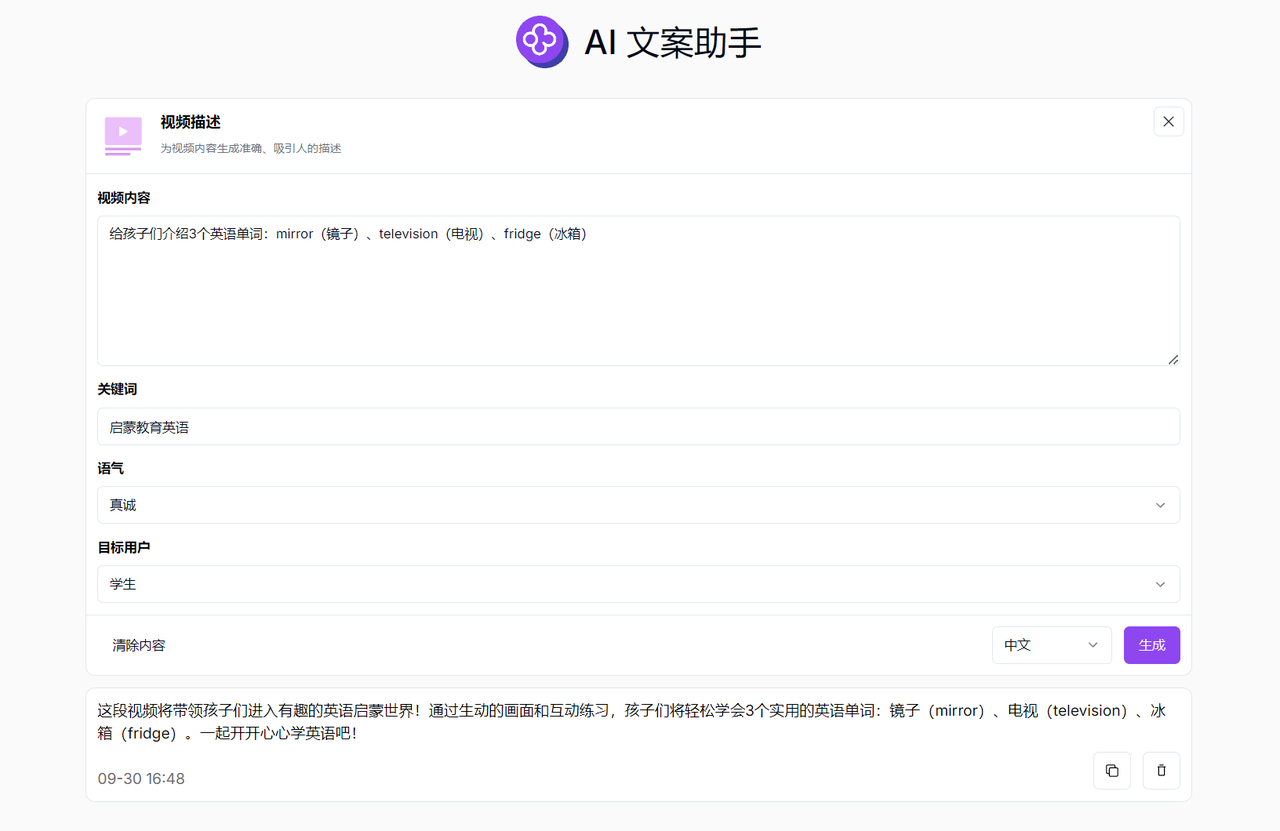This screenshot has height=831, width=1280.
Task: Focus the 视频内容 text area
Action: click(638, 290)
